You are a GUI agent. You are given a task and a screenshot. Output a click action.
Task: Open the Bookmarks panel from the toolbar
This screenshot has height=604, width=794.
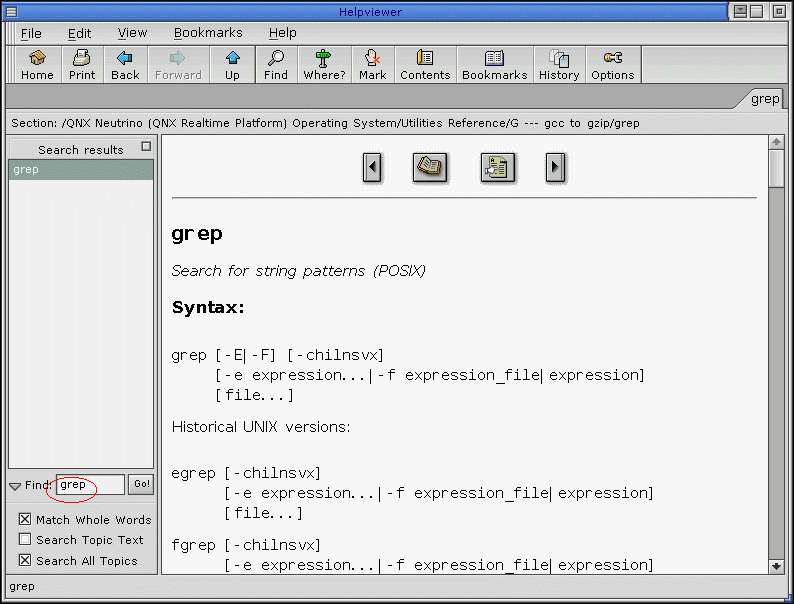coord(495,65)
